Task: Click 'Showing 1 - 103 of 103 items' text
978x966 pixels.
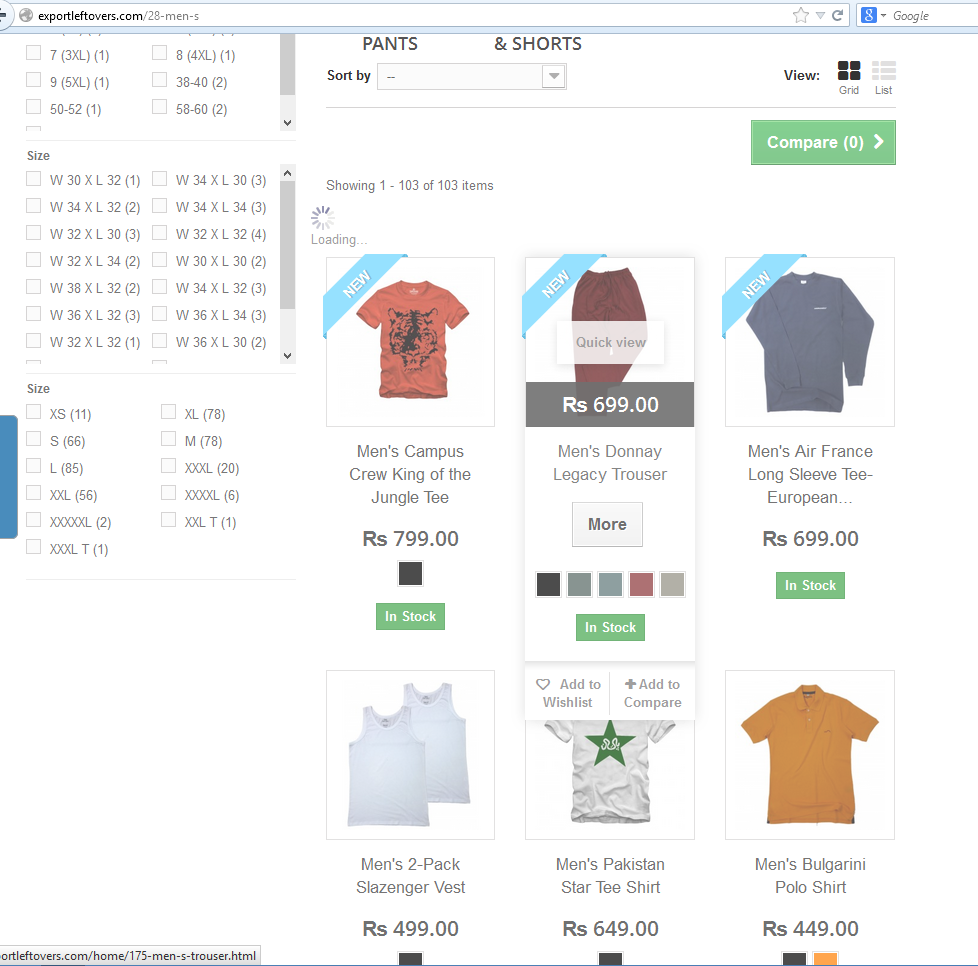Action: tap(410, 185)
